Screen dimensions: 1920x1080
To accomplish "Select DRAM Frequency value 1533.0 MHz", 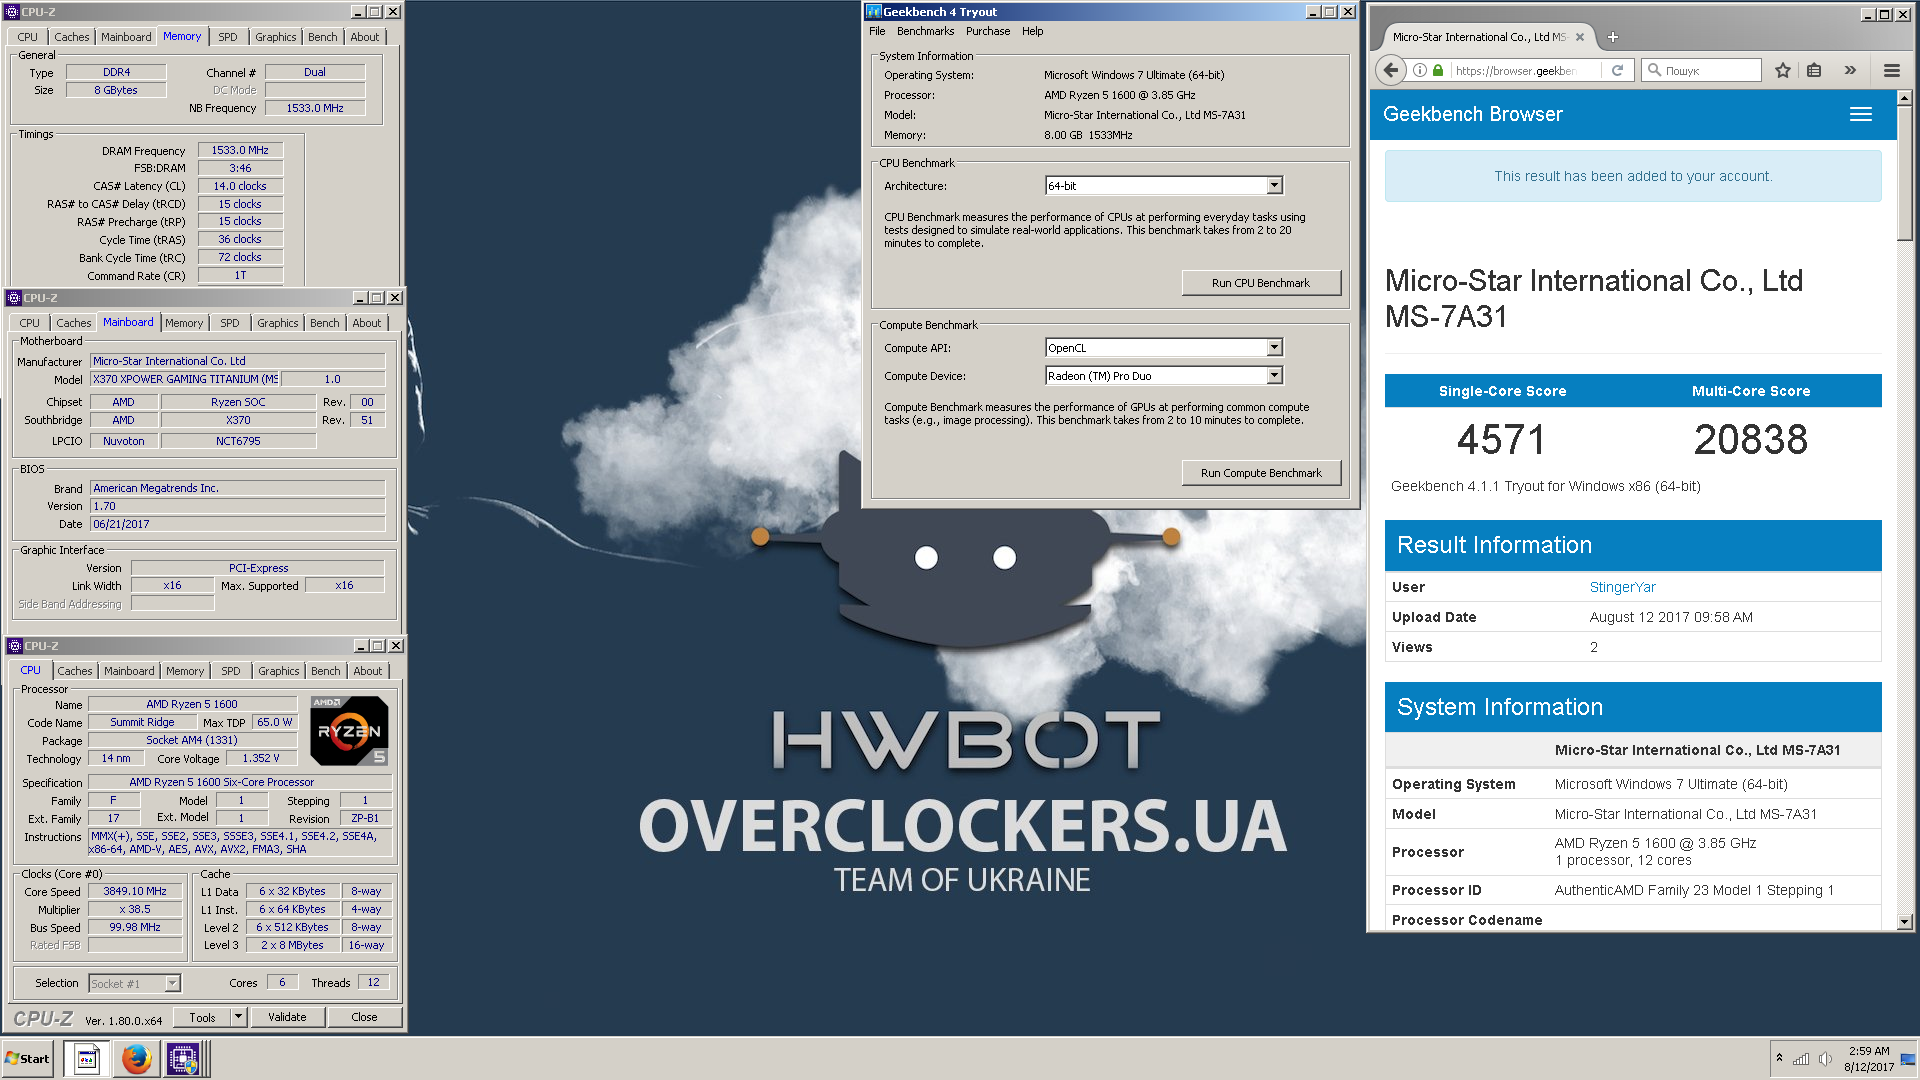I will coord(240,150).
